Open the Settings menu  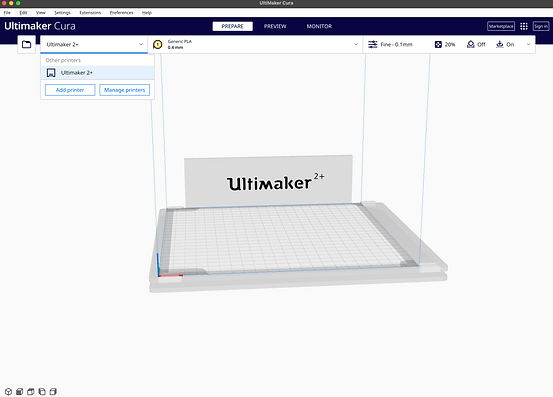[x=62, y=13]
